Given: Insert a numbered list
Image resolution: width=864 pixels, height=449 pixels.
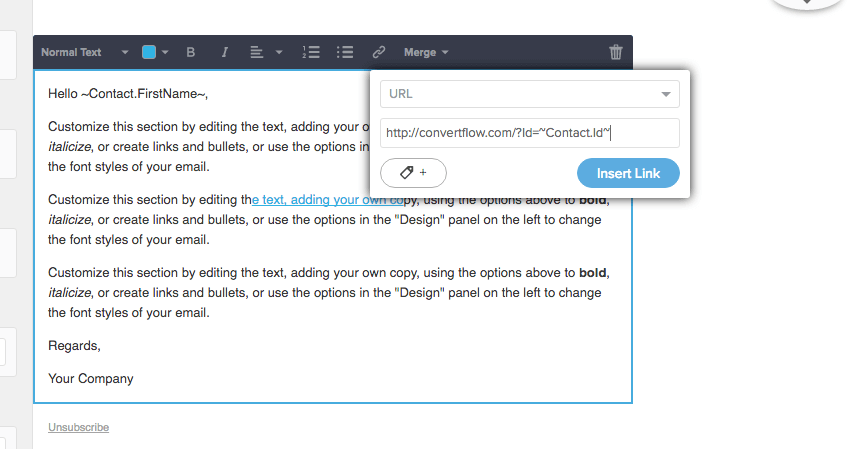Looking at the screenshot, I should (310, 52).
